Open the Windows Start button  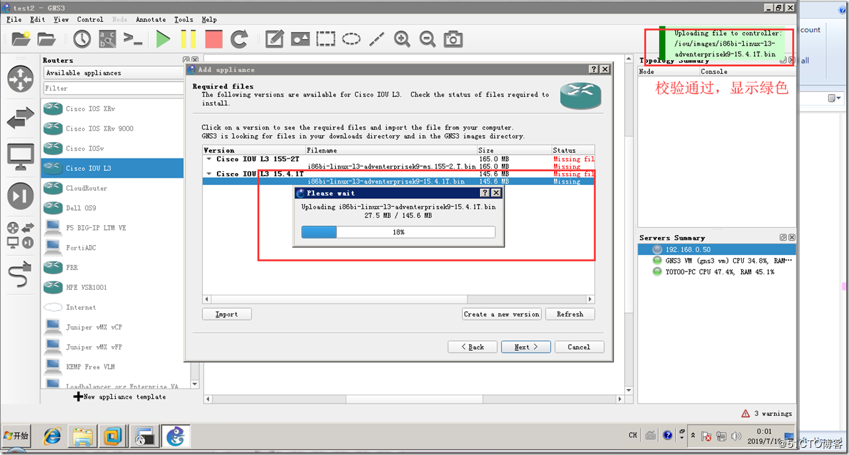pos(17,436)
